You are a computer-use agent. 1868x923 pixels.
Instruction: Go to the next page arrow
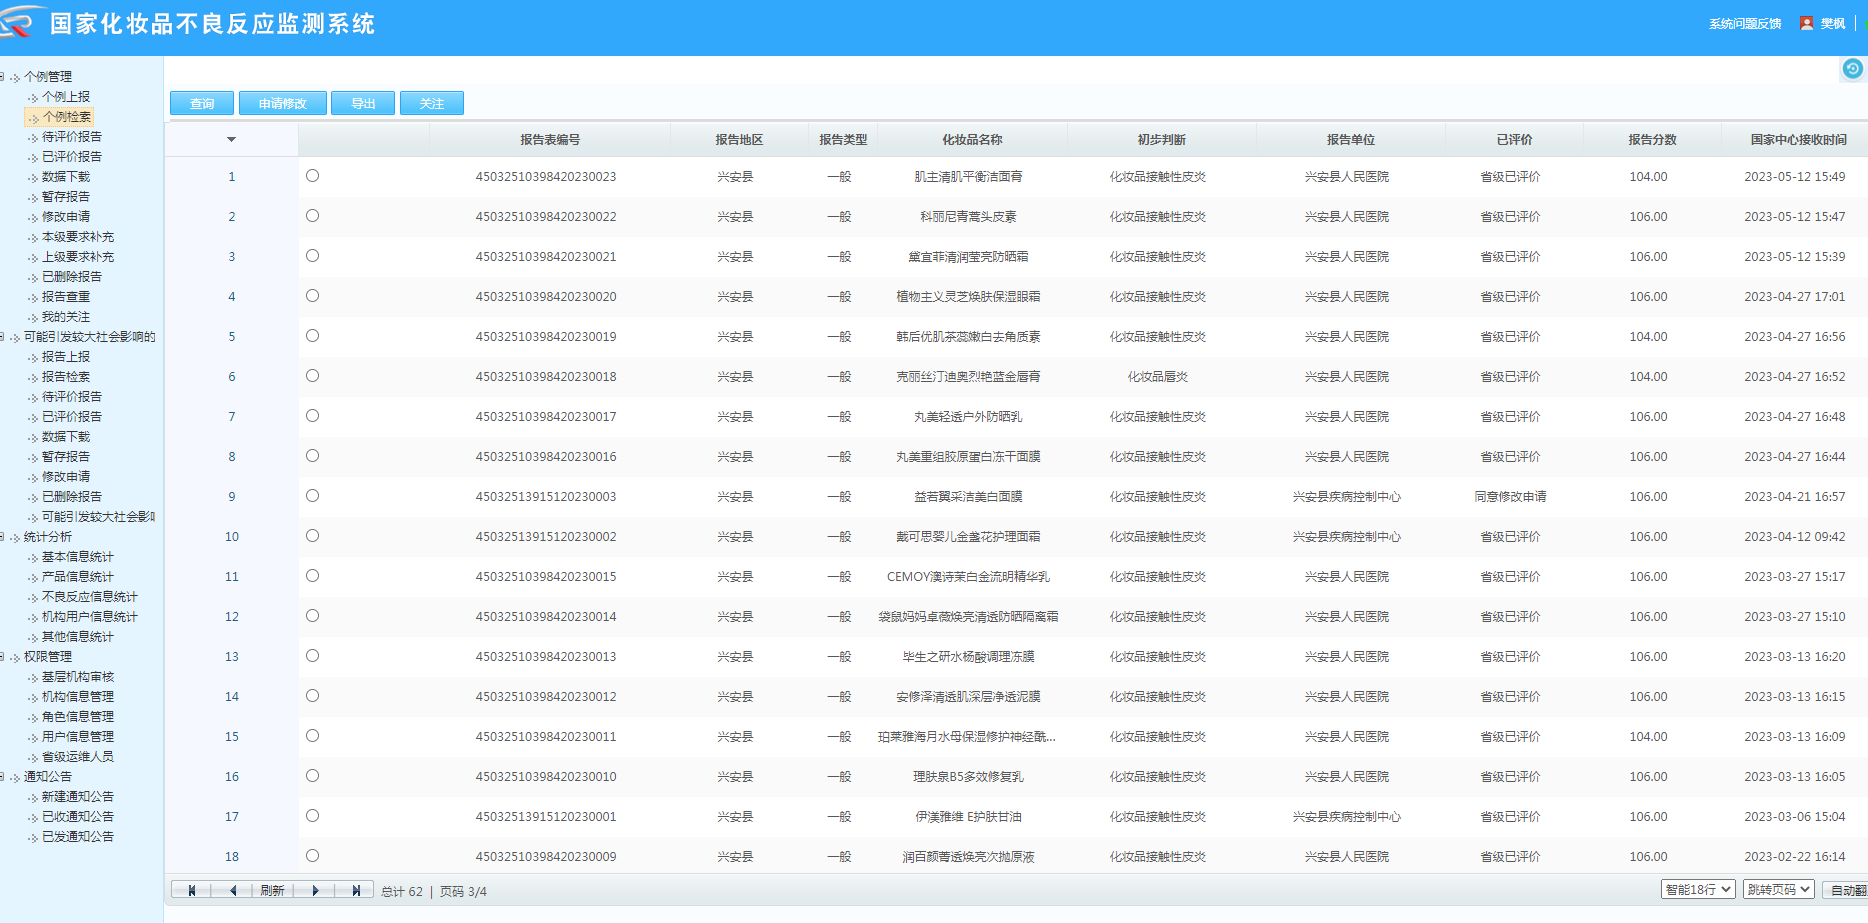(x=315, y=890)
